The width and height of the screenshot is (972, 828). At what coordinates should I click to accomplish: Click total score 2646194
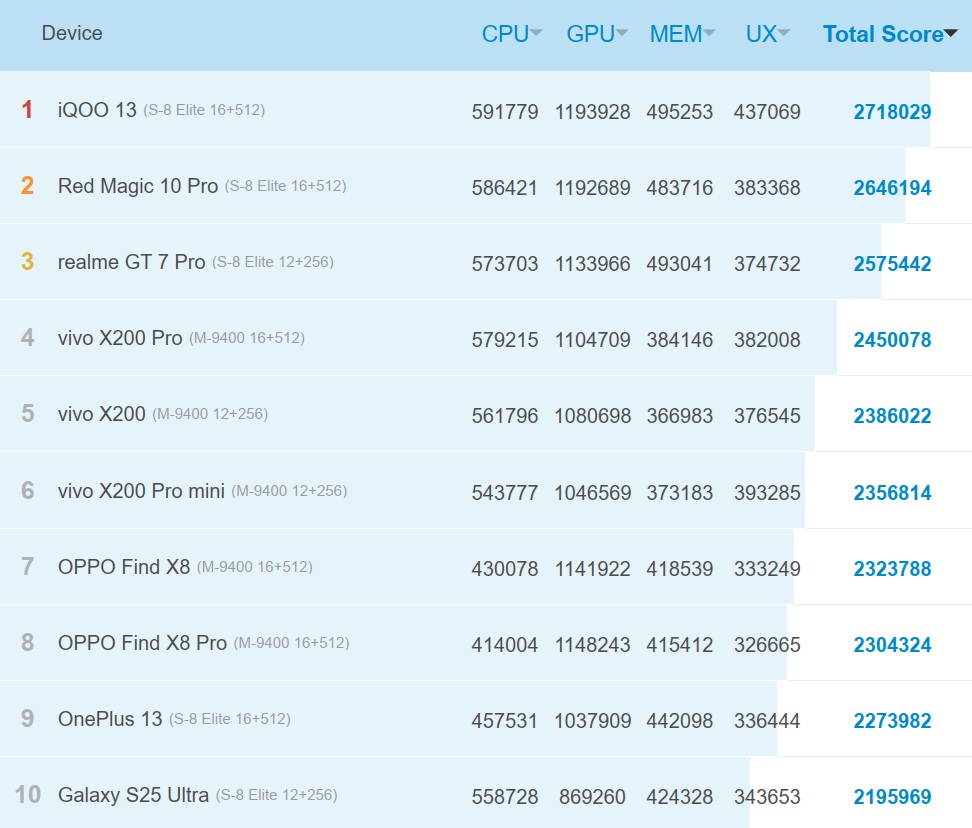coord(892,188)
